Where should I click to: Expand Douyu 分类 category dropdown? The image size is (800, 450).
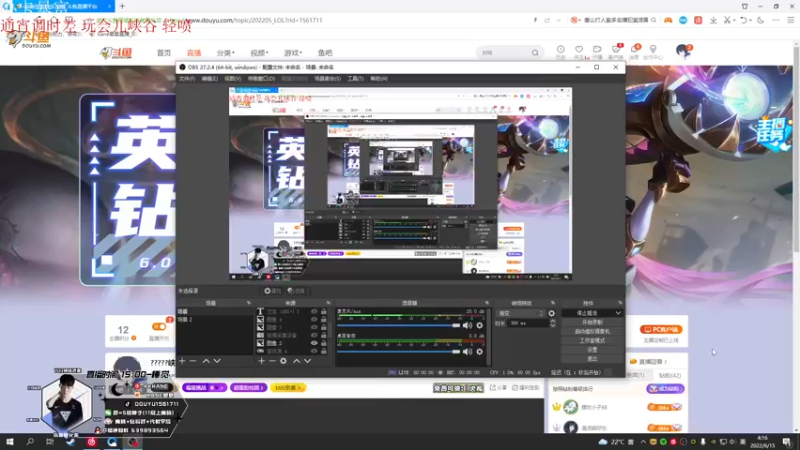click(x=226, y=53)
